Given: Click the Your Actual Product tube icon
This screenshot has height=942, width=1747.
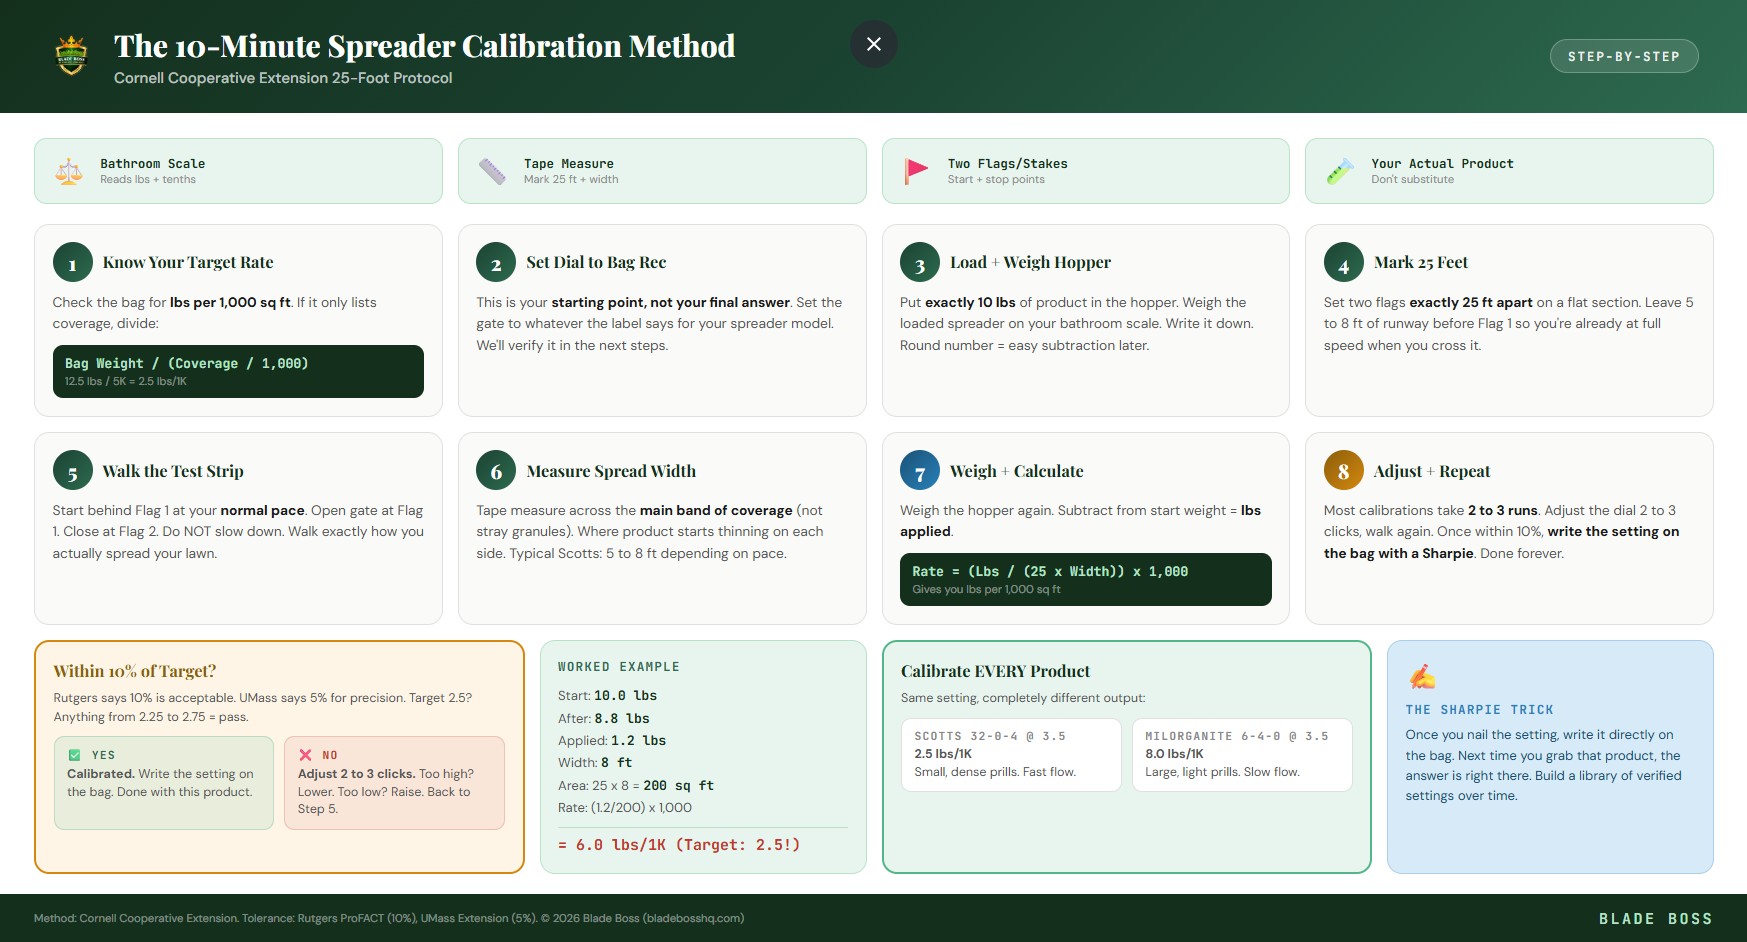Looking at the screenshot, I should [1340, 170].
